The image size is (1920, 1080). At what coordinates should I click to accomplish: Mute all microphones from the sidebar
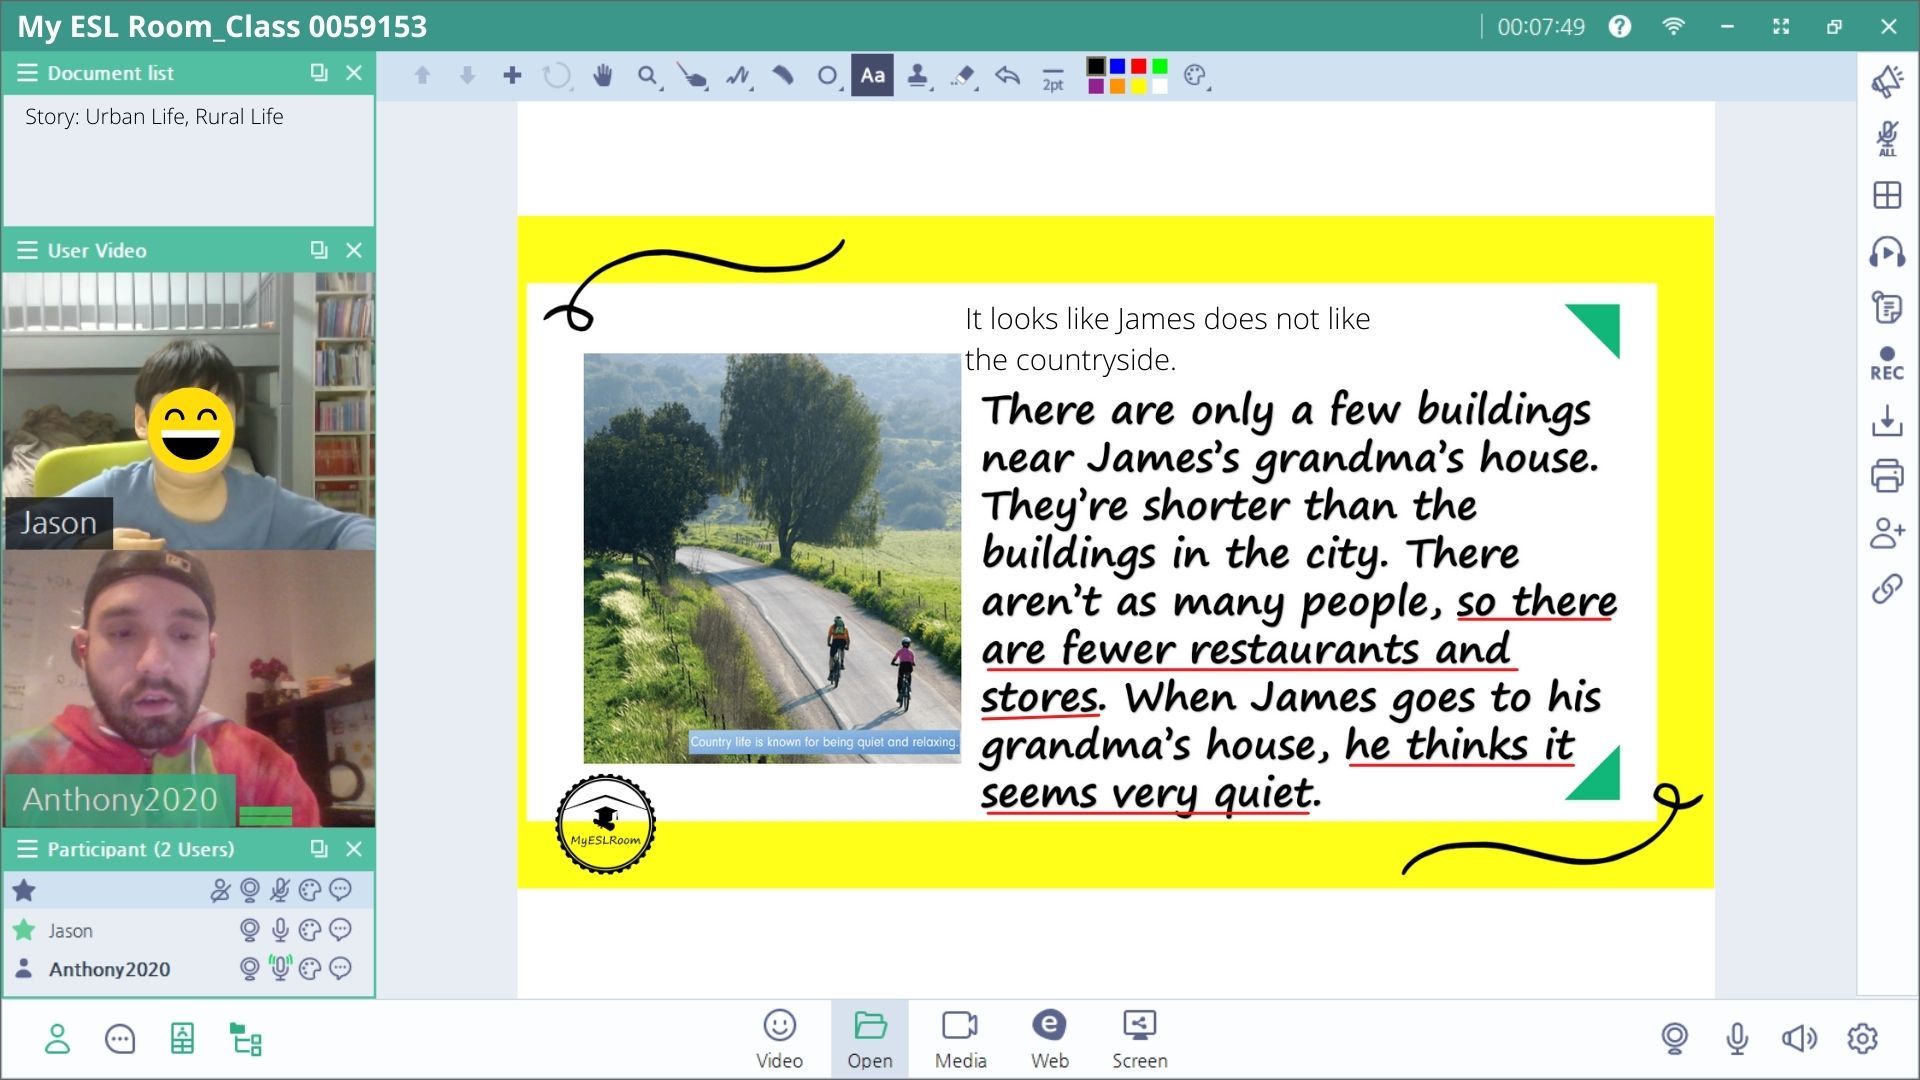[1887, 139]
